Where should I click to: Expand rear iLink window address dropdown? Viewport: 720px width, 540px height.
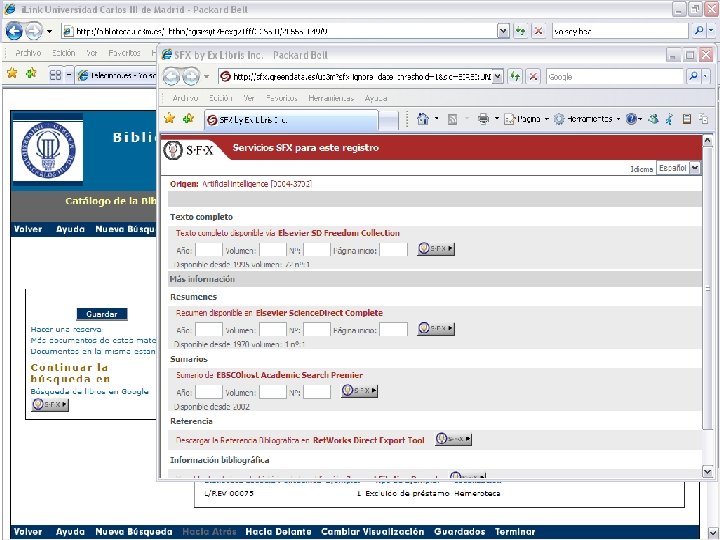[x=503, y=31]
